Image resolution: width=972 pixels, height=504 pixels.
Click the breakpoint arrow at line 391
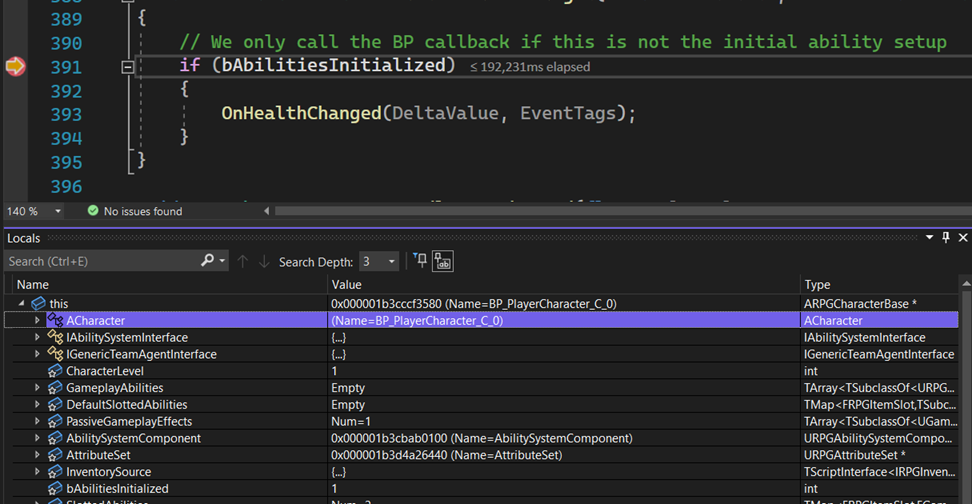[x=15, y=66]
